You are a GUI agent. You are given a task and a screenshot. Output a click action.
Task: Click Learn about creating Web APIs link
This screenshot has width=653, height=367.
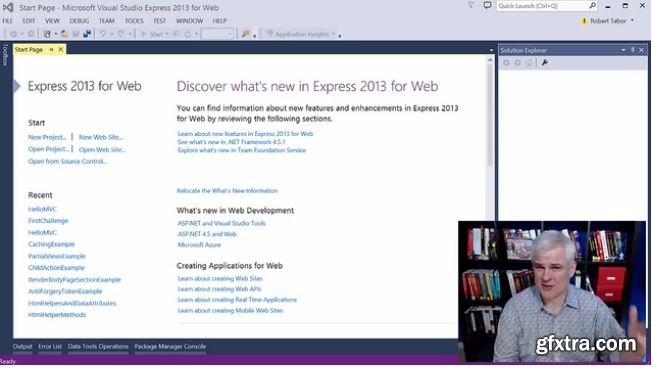[x=219, y=289]
